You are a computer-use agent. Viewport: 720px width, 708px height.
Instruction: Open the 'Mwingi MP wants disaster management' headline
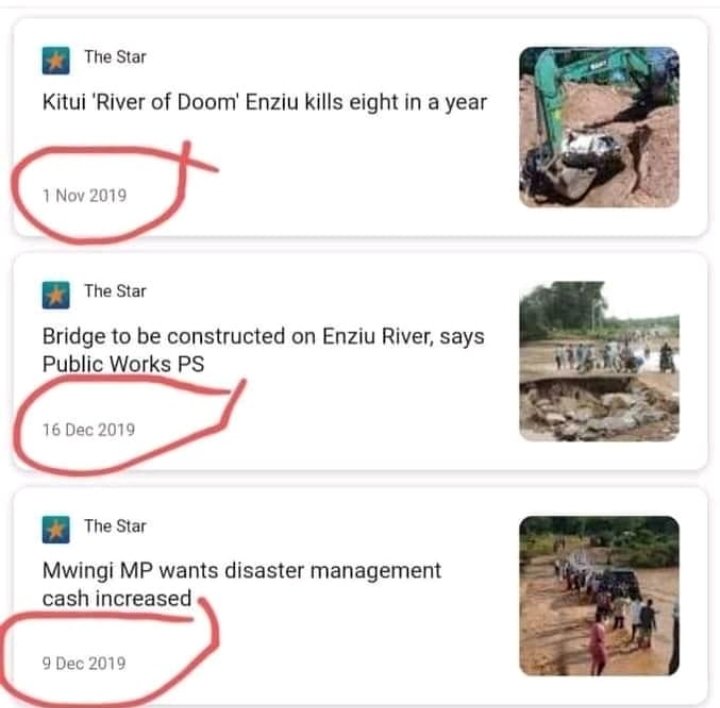coord(241,571)
